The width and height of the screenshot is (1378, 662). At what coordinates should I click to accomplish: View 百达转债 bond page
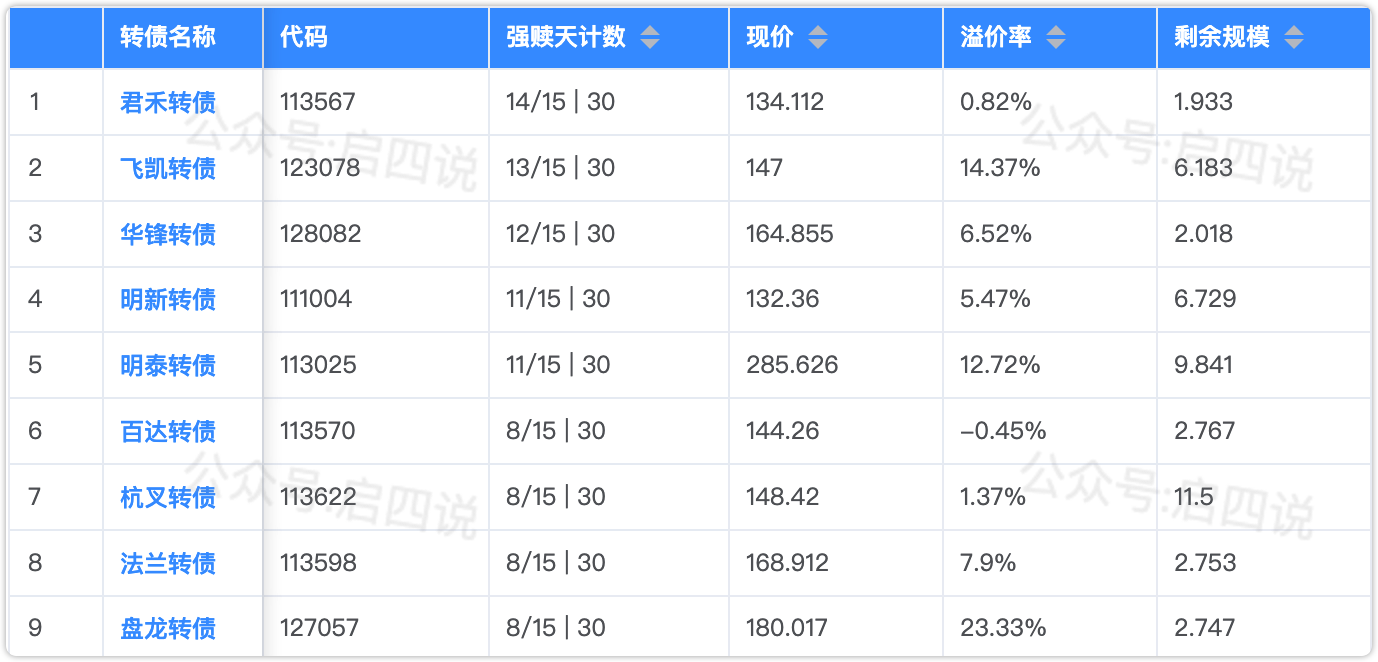point(168,431)
